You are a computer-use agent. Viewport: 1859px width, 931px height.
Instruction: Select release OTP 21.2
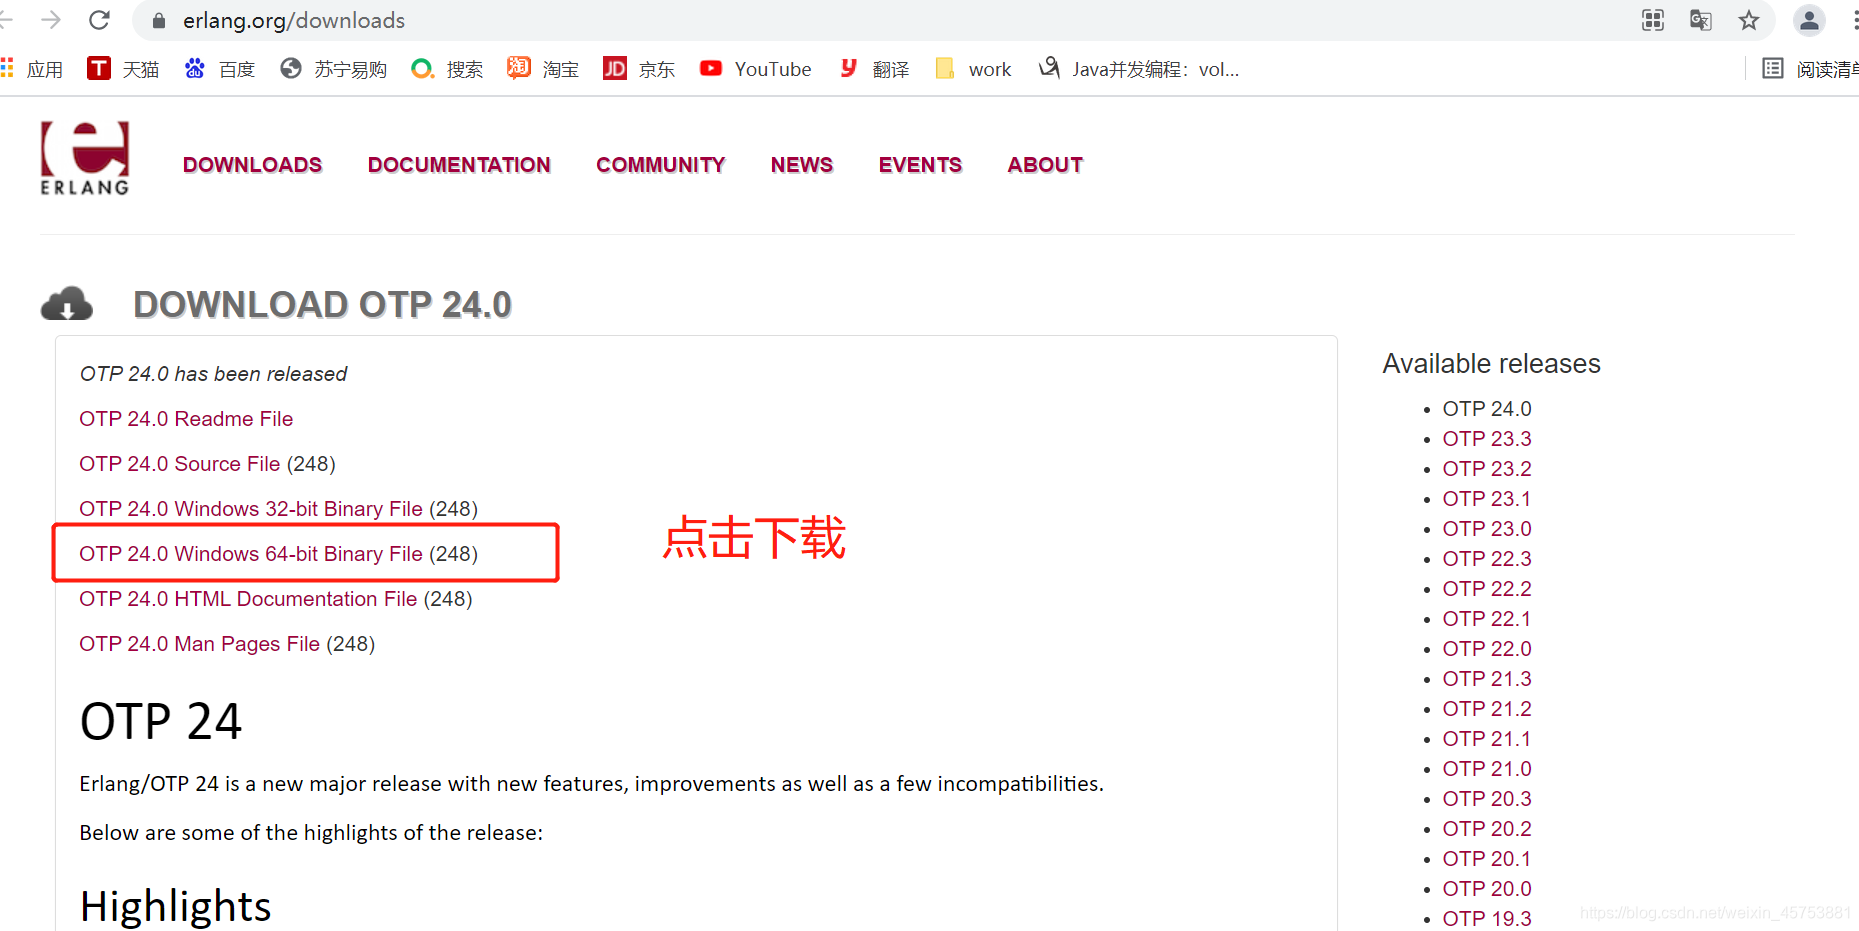[1487, 709]
